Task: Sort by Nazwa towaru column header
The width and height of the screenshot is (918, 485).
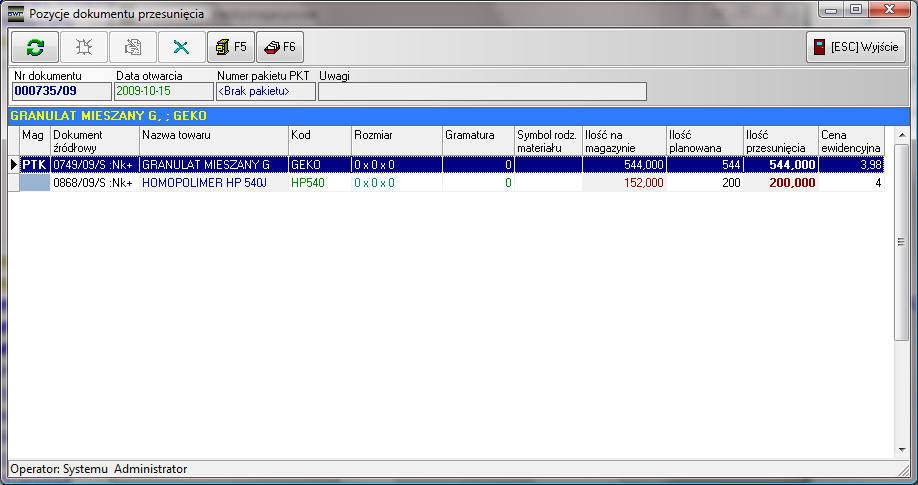Action: [x=213, y=140]
